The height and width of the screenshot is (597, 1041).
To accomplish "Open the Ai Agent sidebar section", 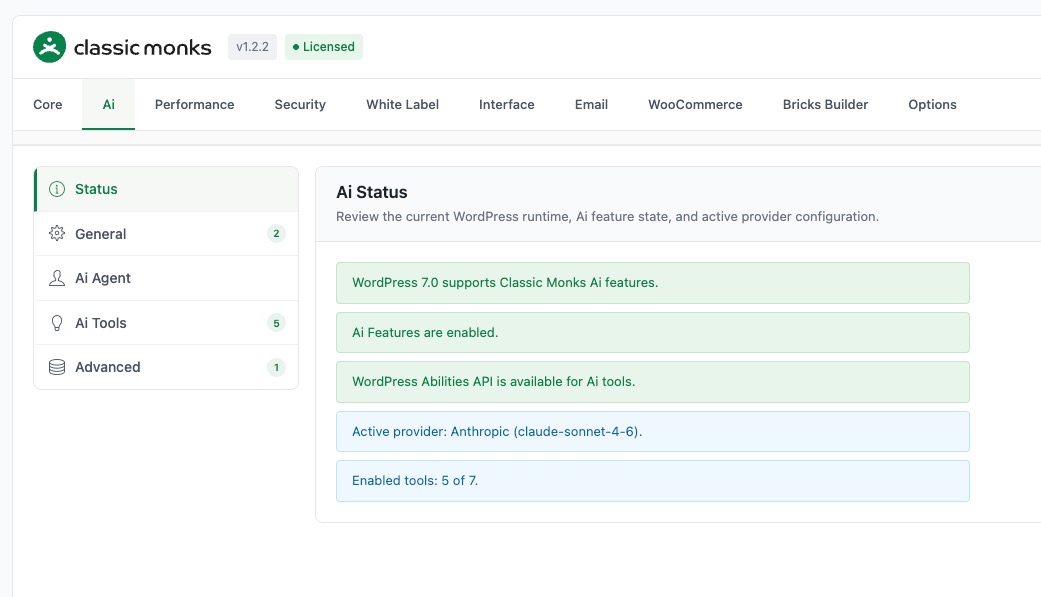I will (x=166, y=278).
